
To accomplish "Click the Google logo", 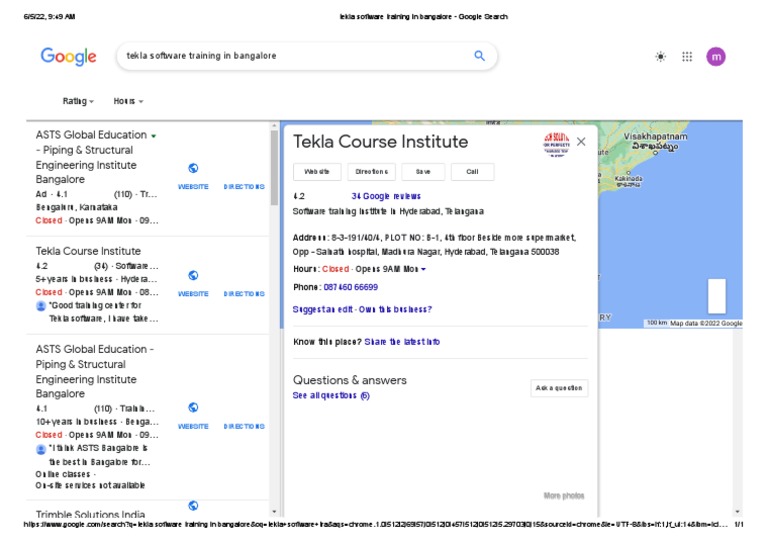I will (x=69, y=56).
